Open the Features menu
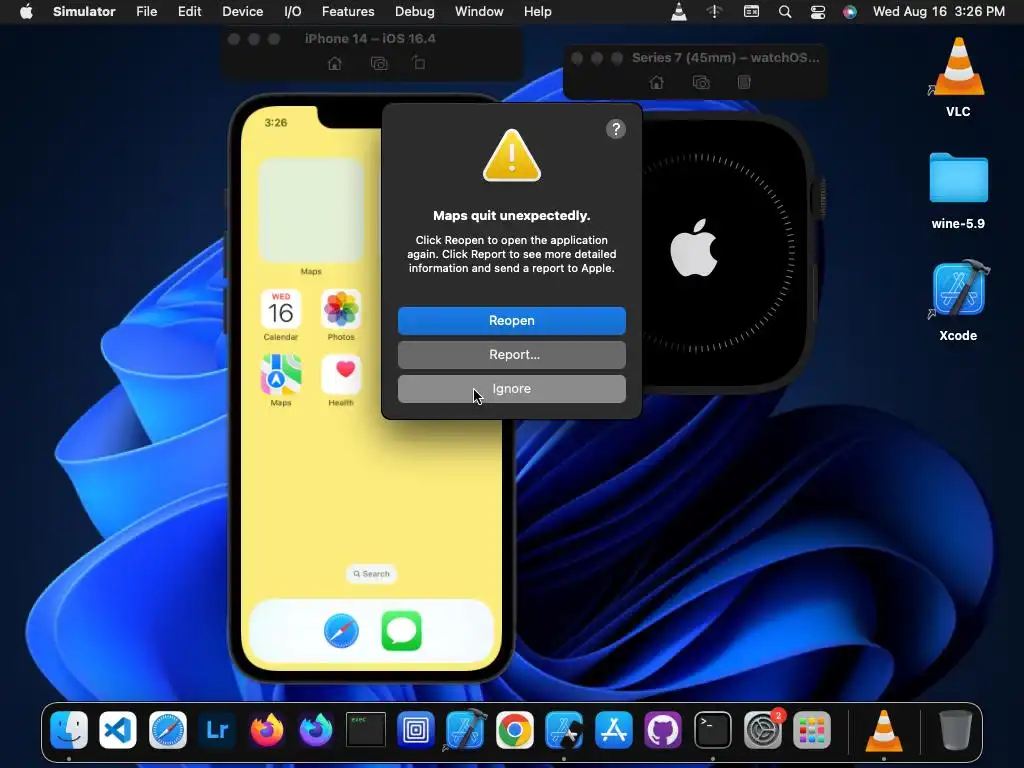The height and width of the screenshot is (768, 1024). click(x=348, y=12)
